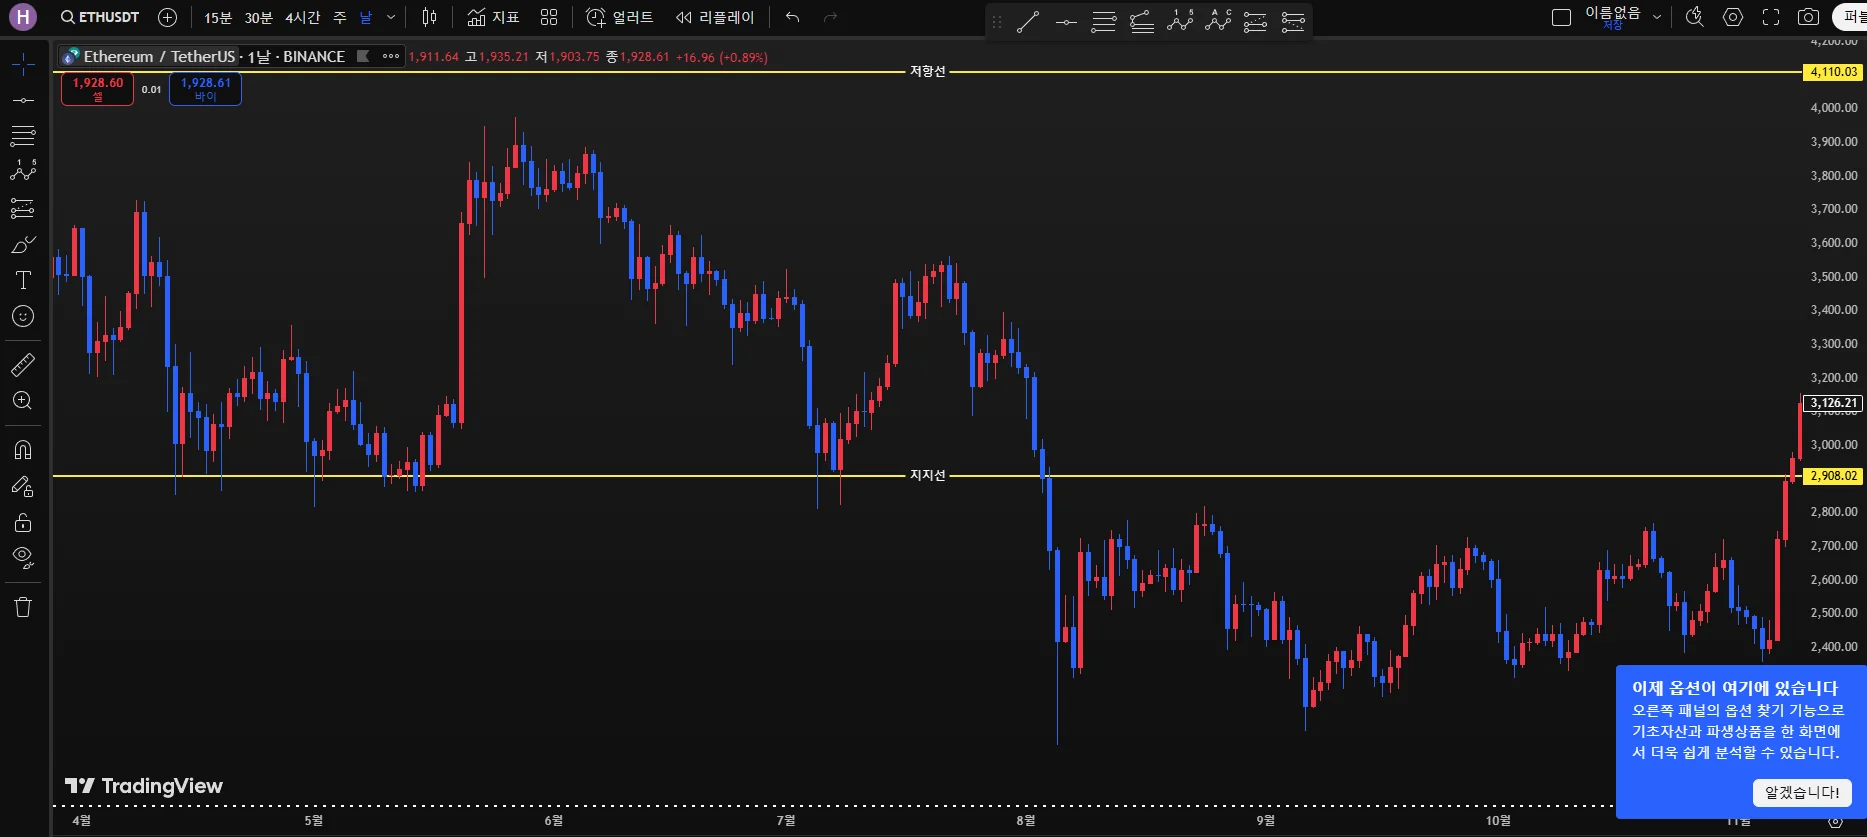Open the candlestick chart type selector
Screen dimensions: 1867x837
tap(430, 17)
